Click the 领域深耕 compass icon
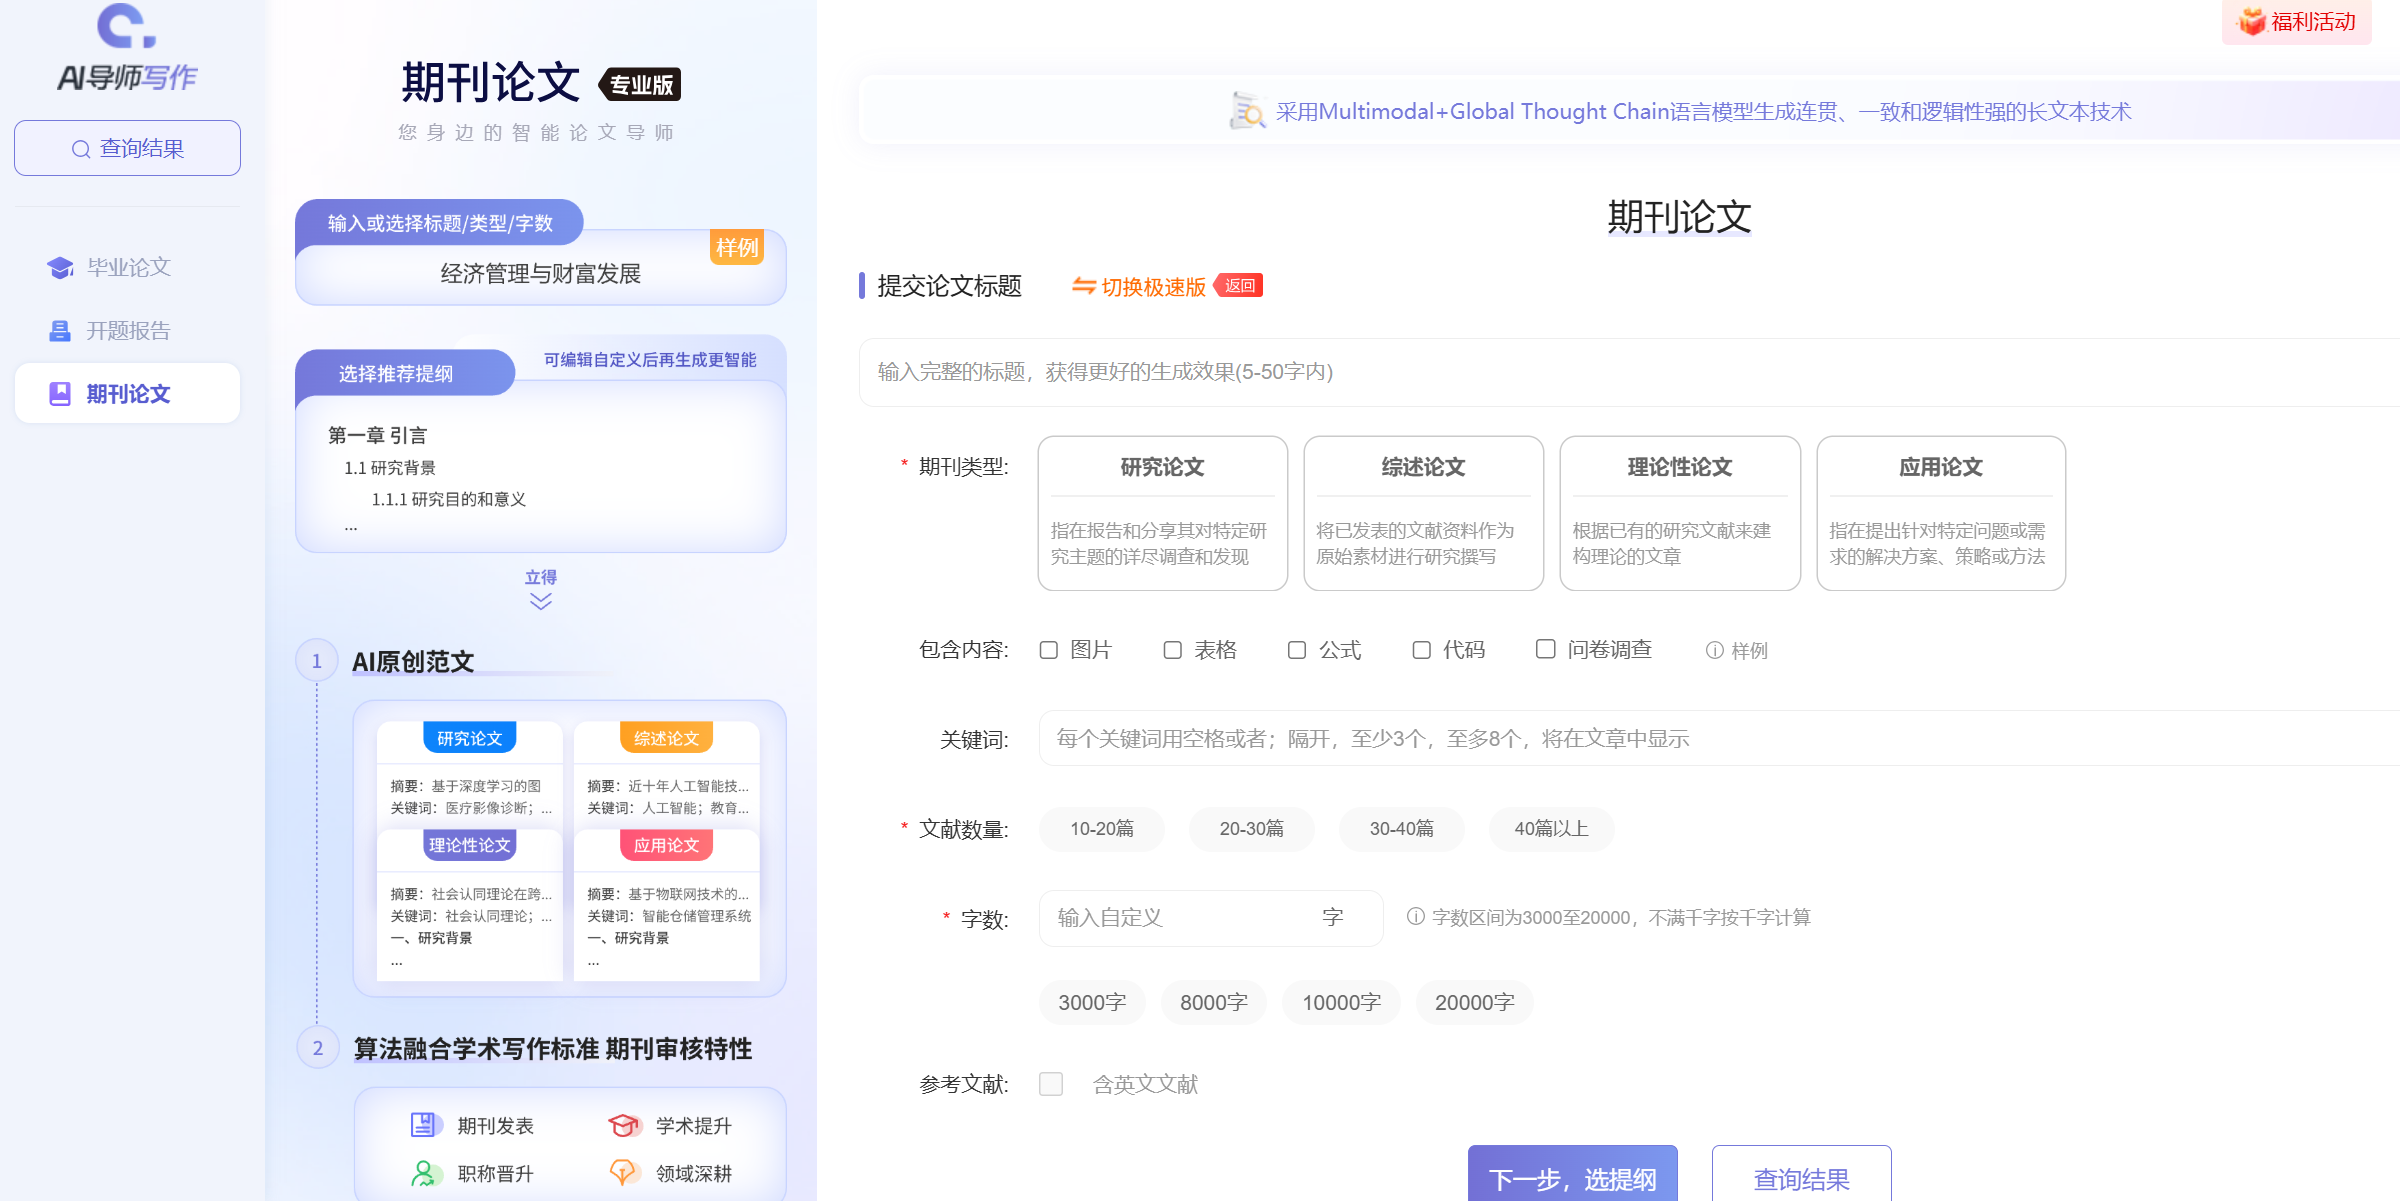Screen dimensions: 2400x1201 point(624,1172)
